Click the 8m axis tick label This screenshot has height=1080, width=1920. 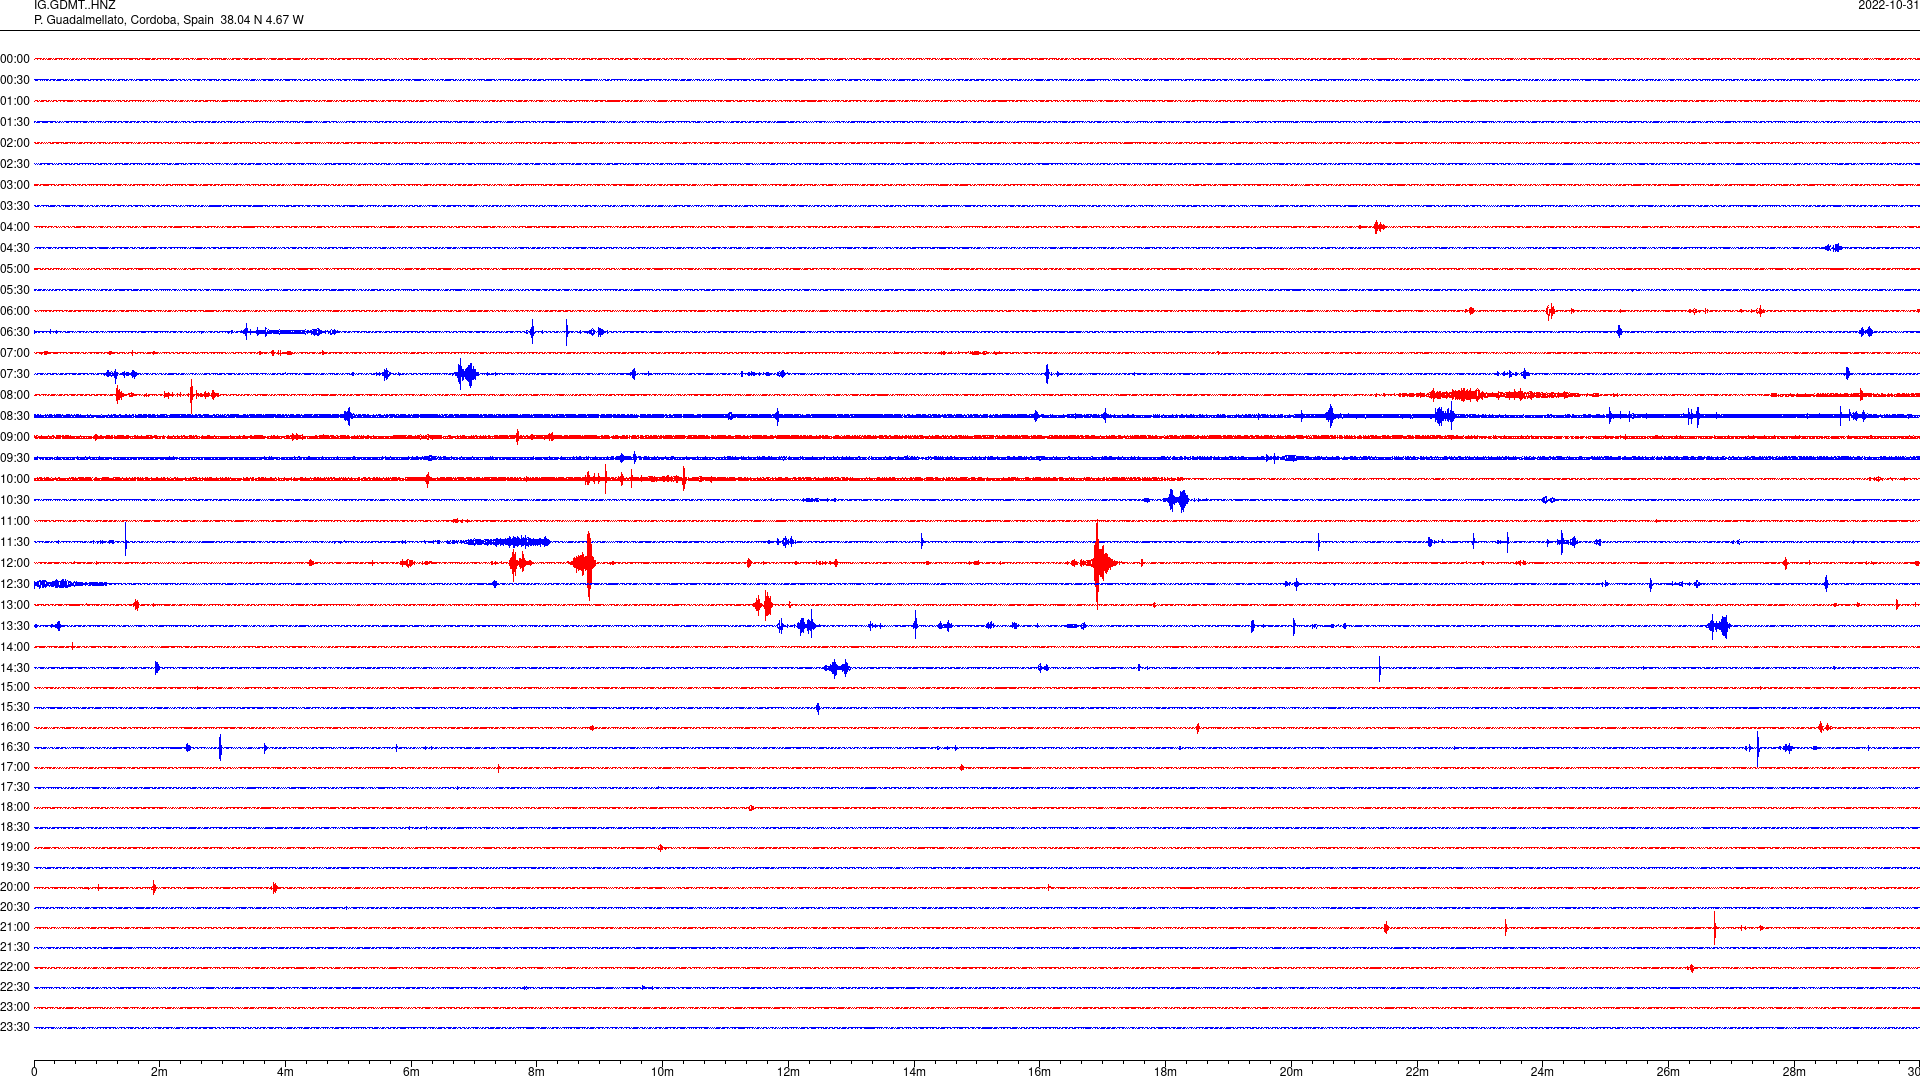(x=536, y=1072)
